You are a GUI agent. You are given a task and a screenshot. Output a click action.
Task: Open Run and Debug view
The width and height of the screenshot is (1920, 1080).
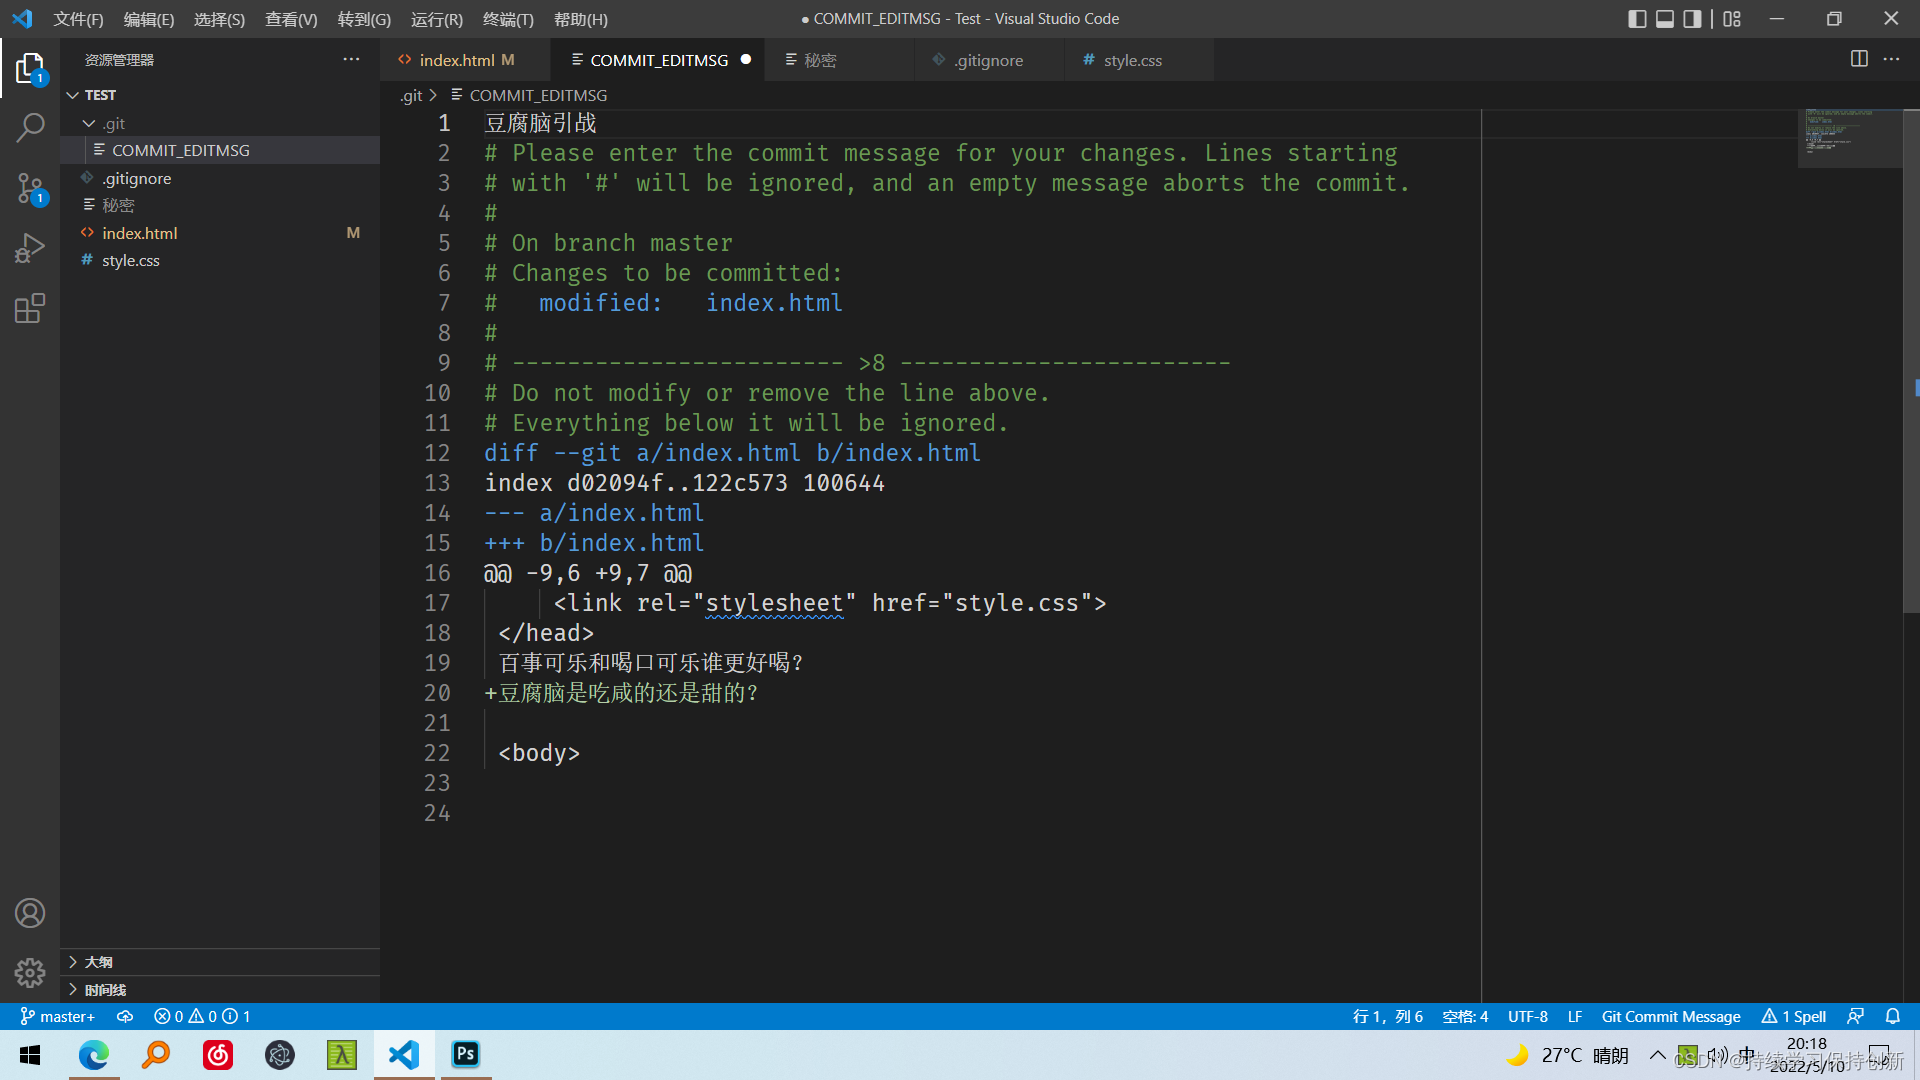(x=30, y=248)
